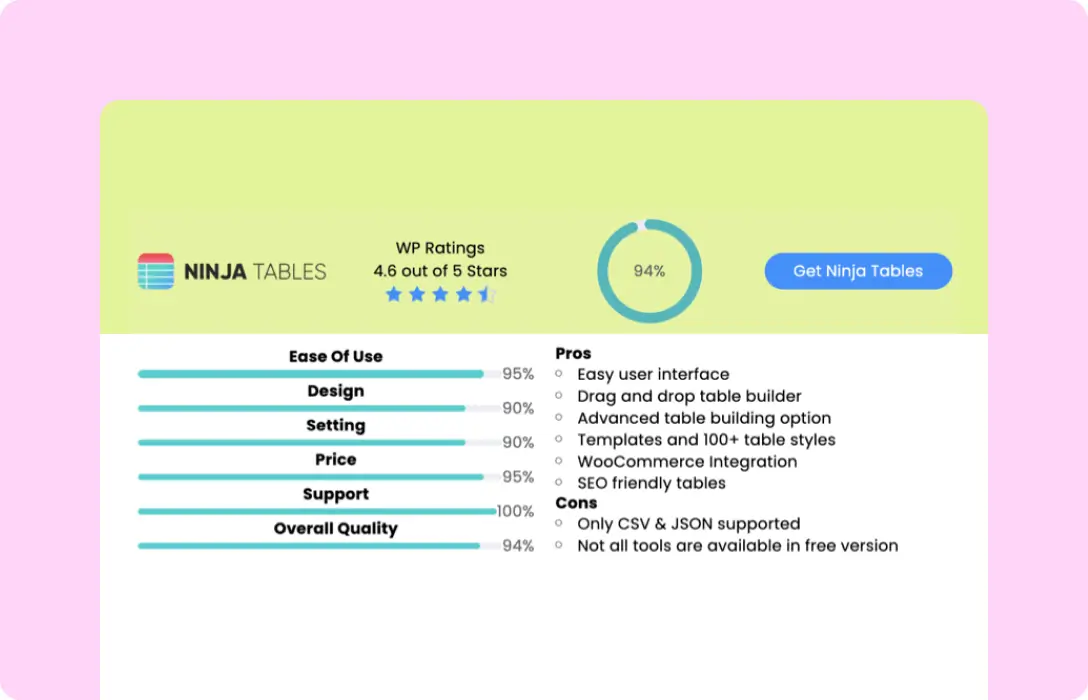Screen dimensions: 1088x700
Task: Select the Only CSV & JSON supported bullet
Action: (688, 524)
